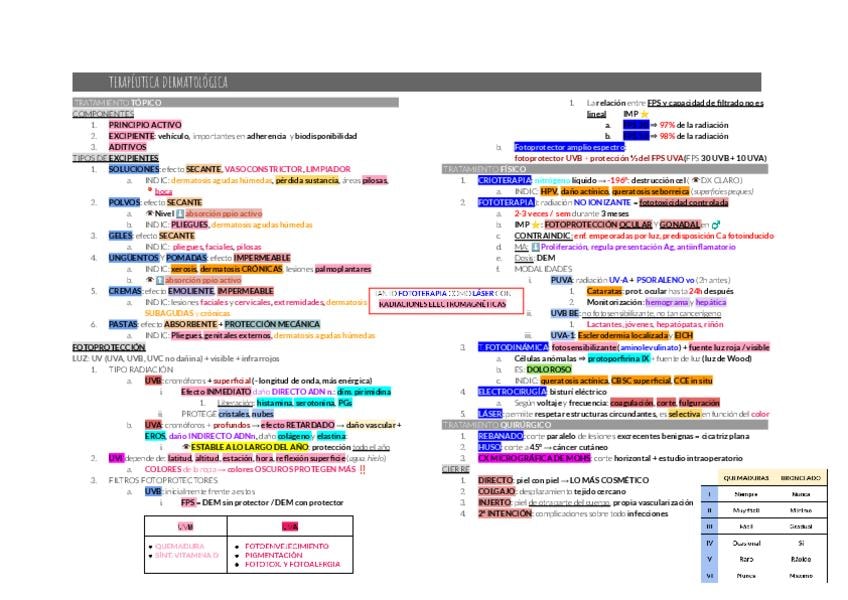Select the cyan 'histamina' word
Image resolution: width=848 pixels, height=600 pixels.
tap(274, 403)
